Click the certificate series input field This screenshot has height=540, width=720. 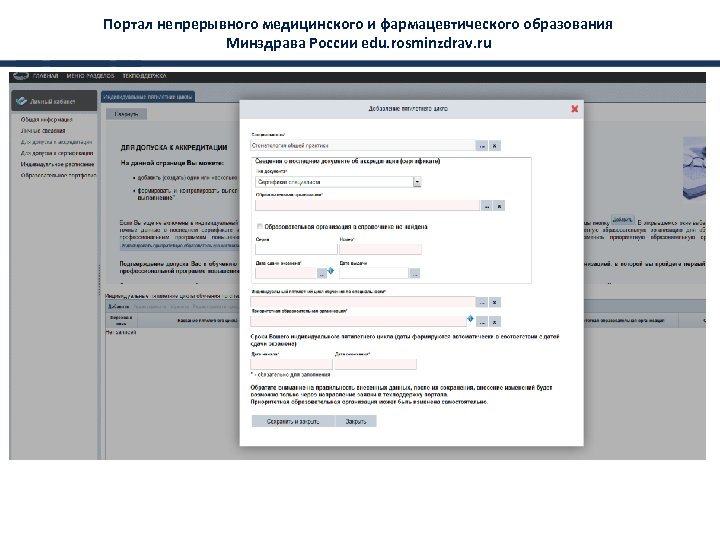click(x=296, y=249)
